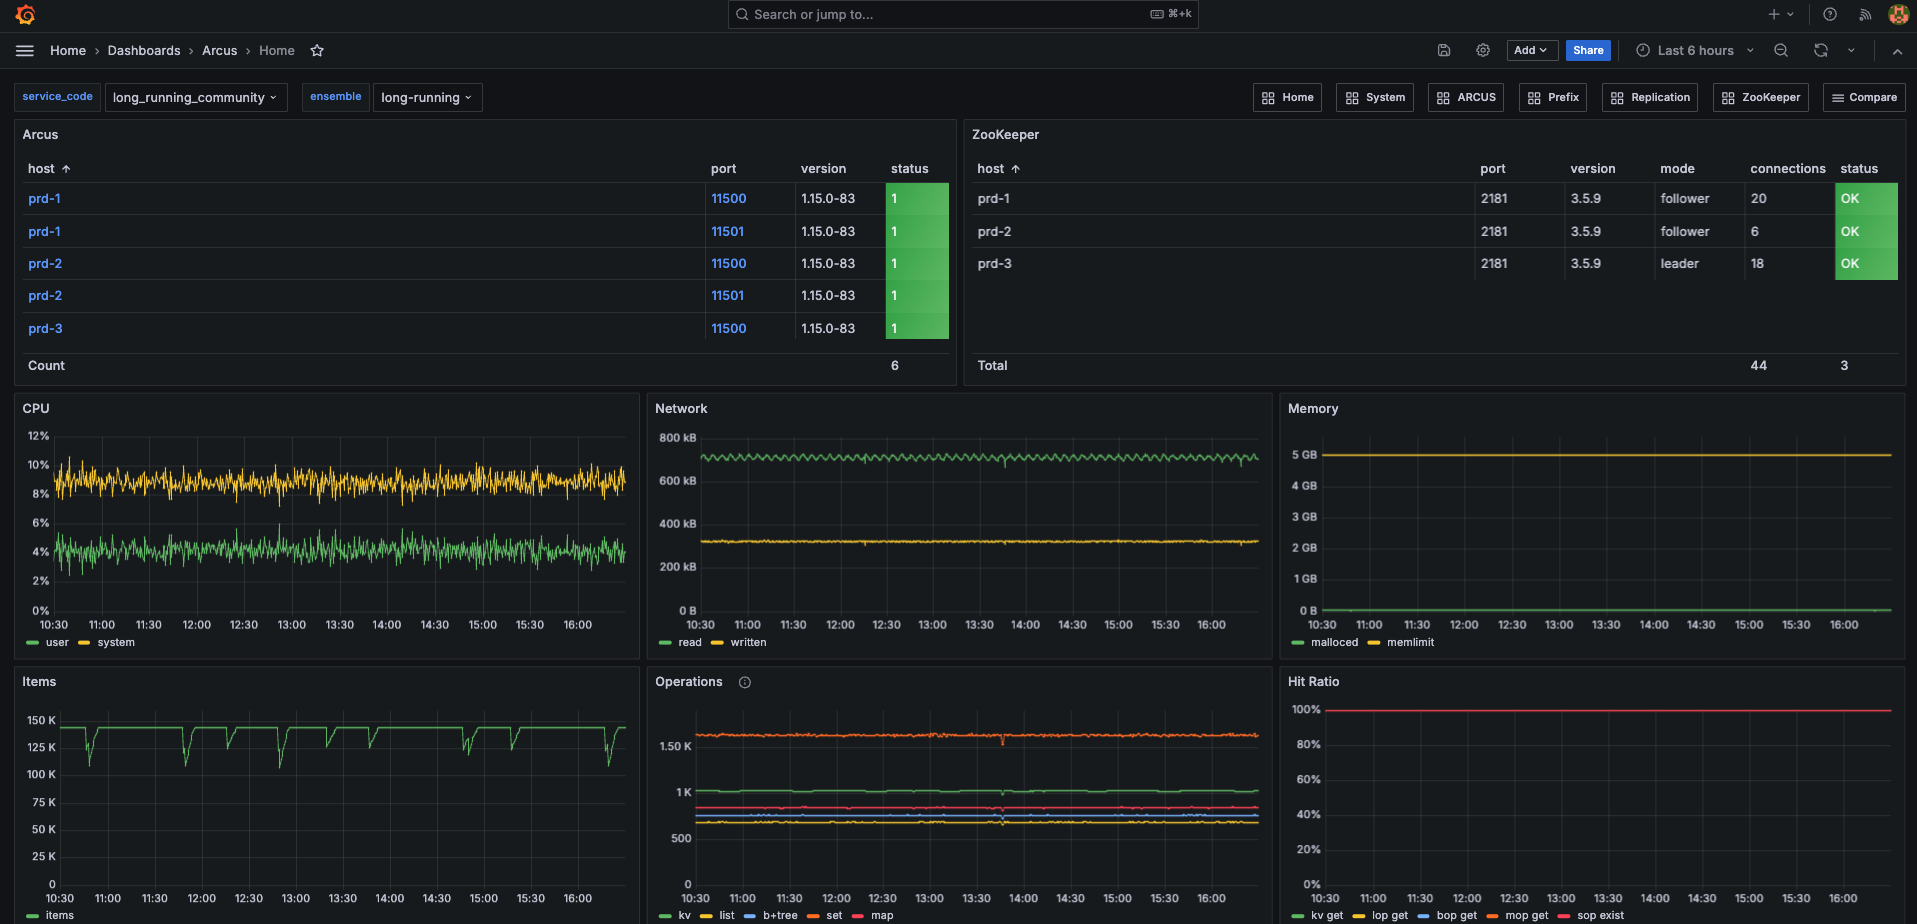Open dashboard settings gear icon
1917x924 pixels.
point(1483,51)
